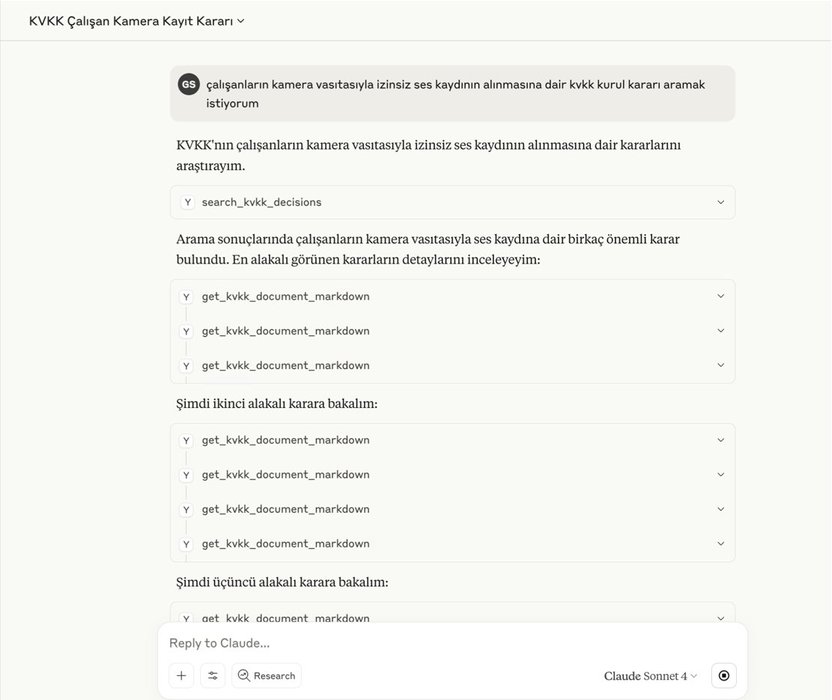Click the stop response button icon

[x=724, y=676]
